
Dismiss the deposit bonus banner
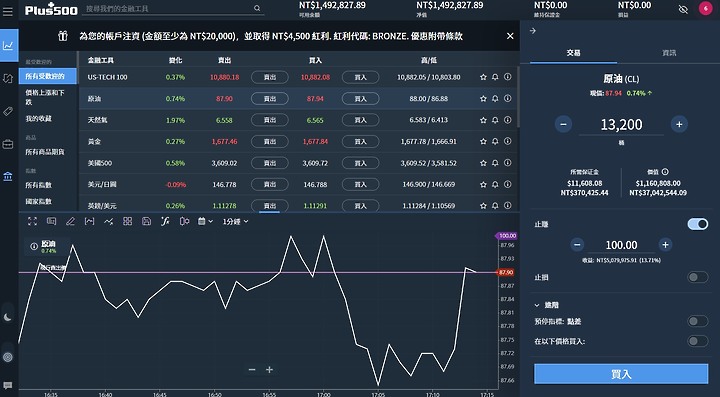coord(510,36)
